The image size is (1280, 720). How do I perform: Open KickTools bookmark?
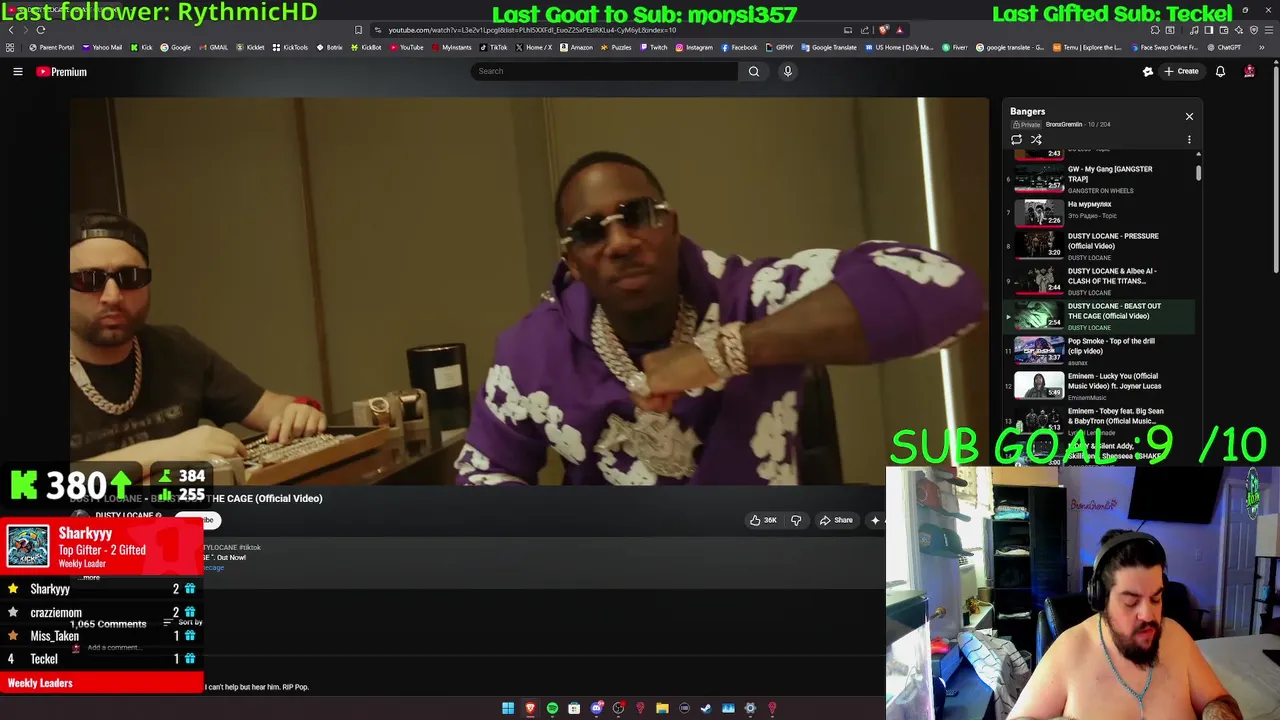290,47
